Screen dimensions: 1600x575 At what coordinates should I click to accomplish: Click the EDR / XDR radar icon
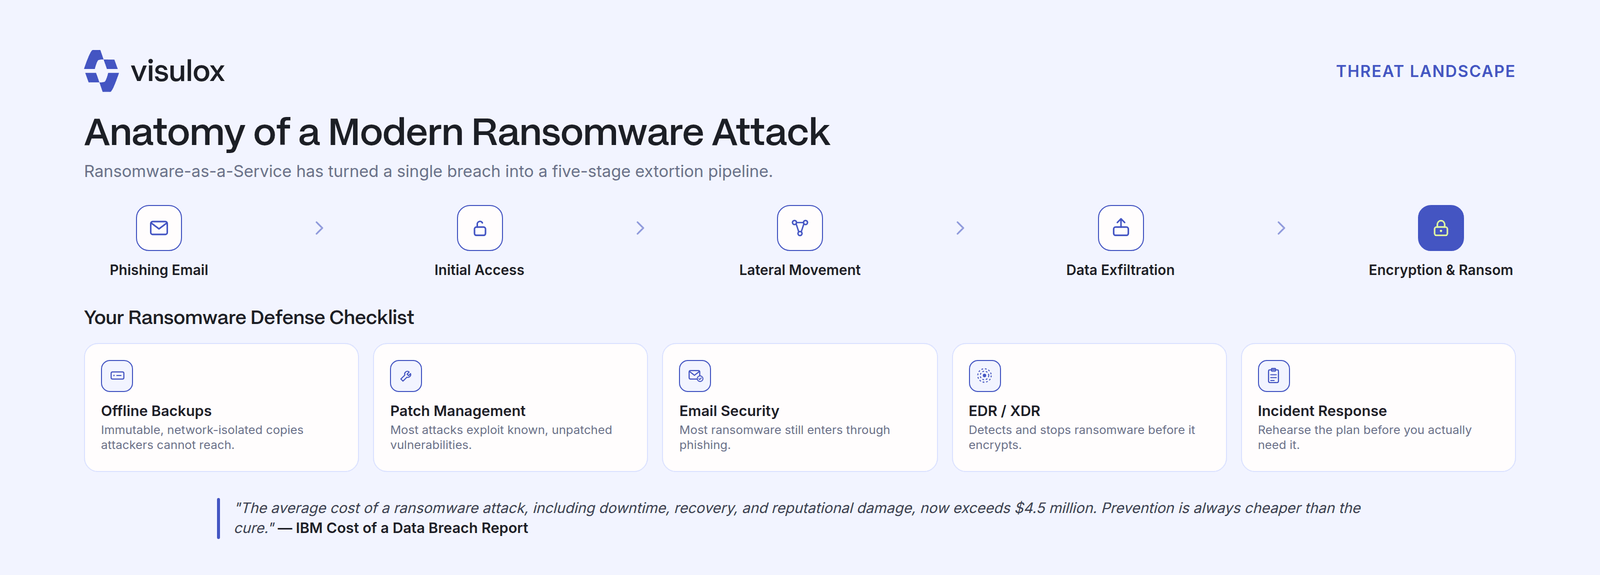pyautogui.click(x=985, y=376)
